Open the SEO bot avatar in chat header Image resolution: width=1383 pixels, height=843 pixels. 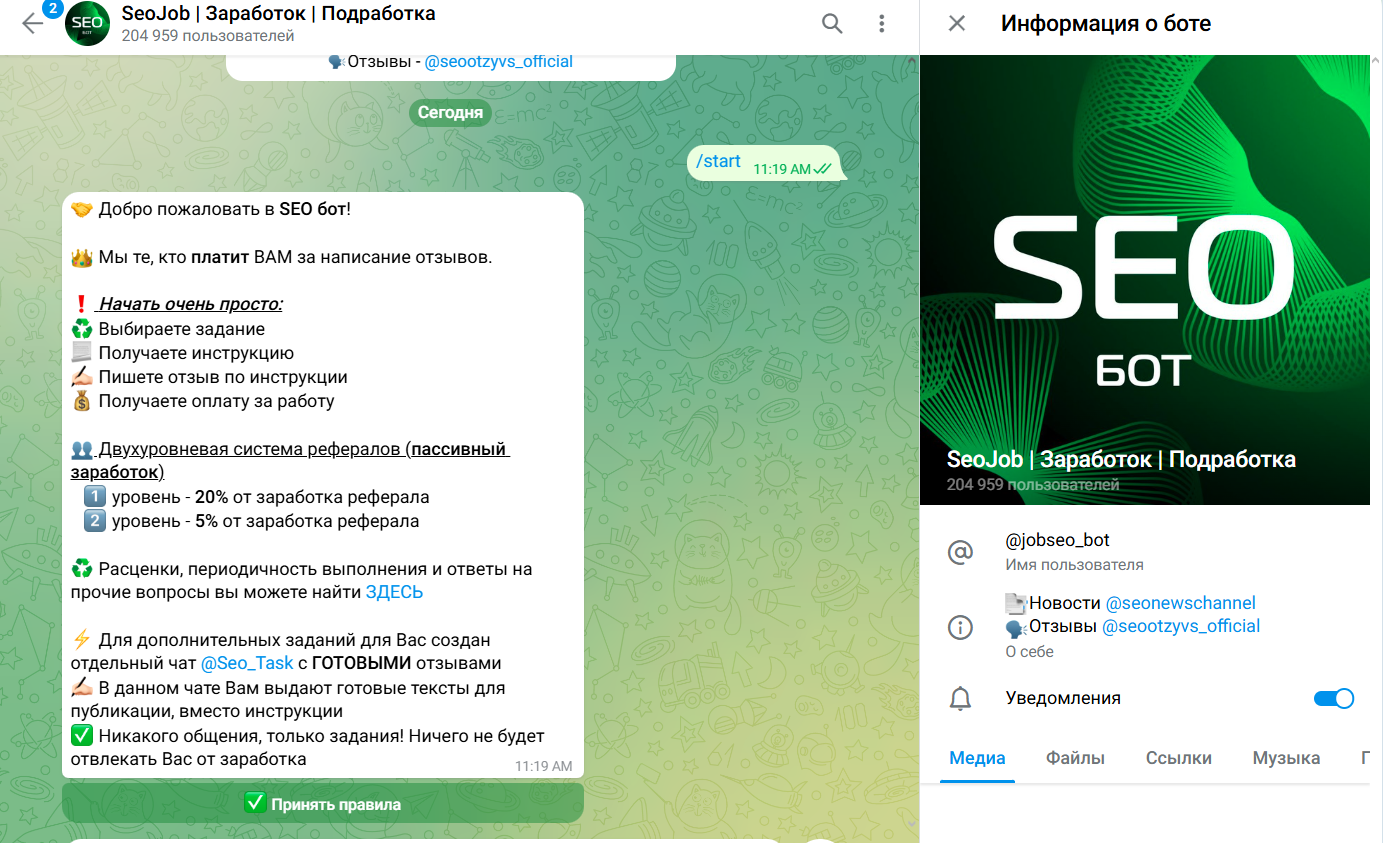click(87, 24)
